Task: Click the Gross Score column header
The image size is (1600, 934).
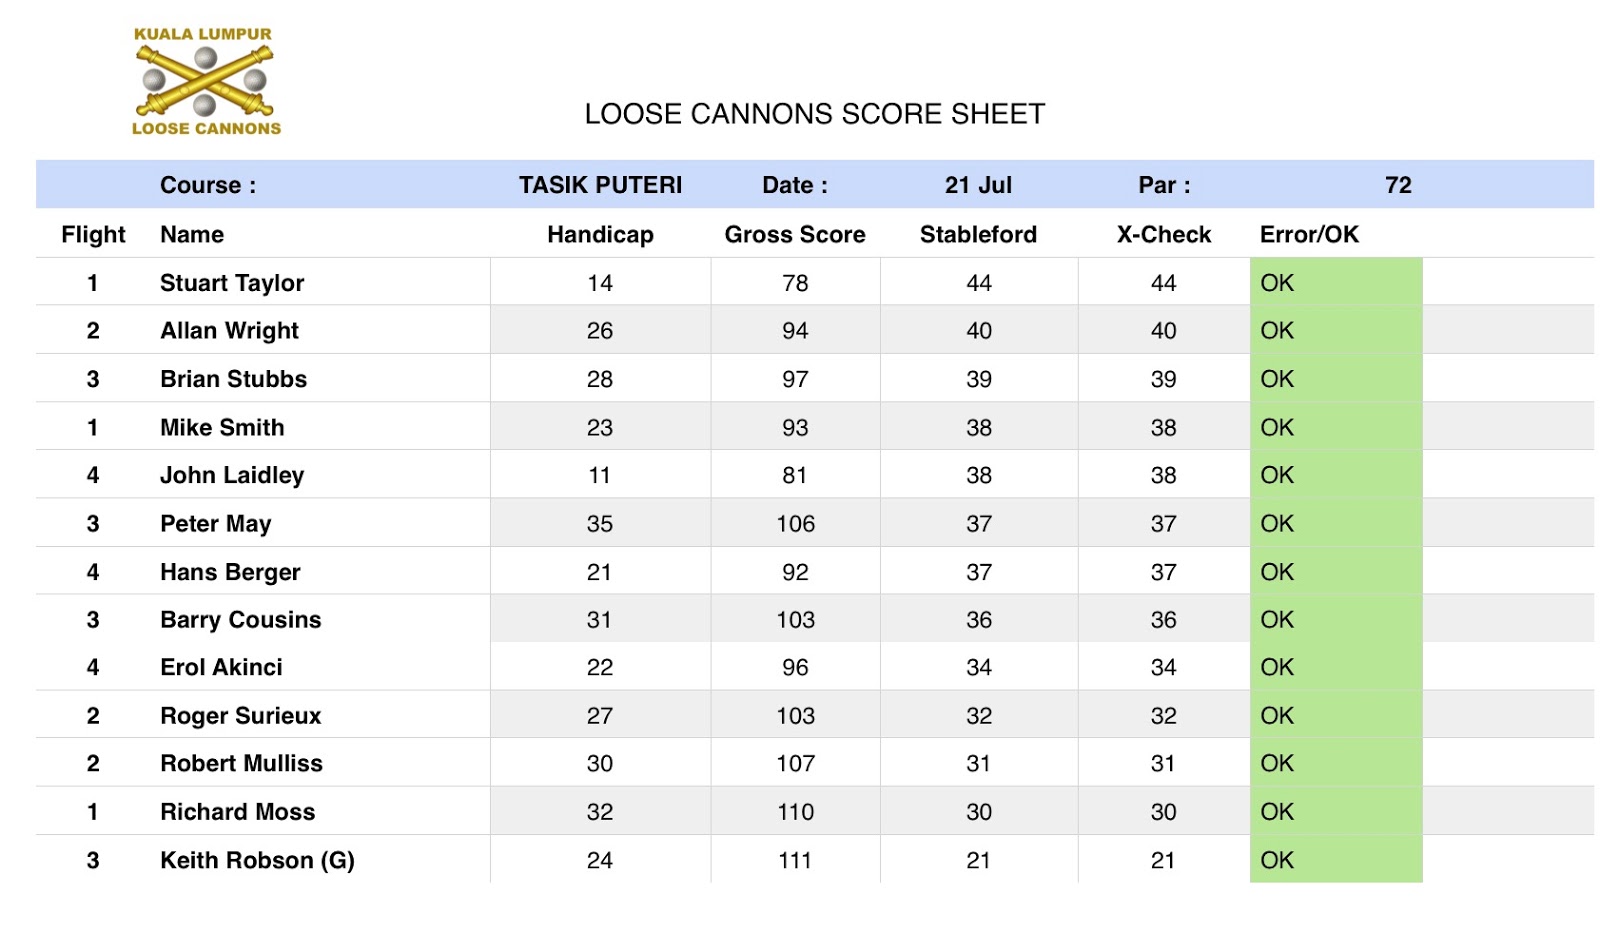Action: (x=795, y=234)
